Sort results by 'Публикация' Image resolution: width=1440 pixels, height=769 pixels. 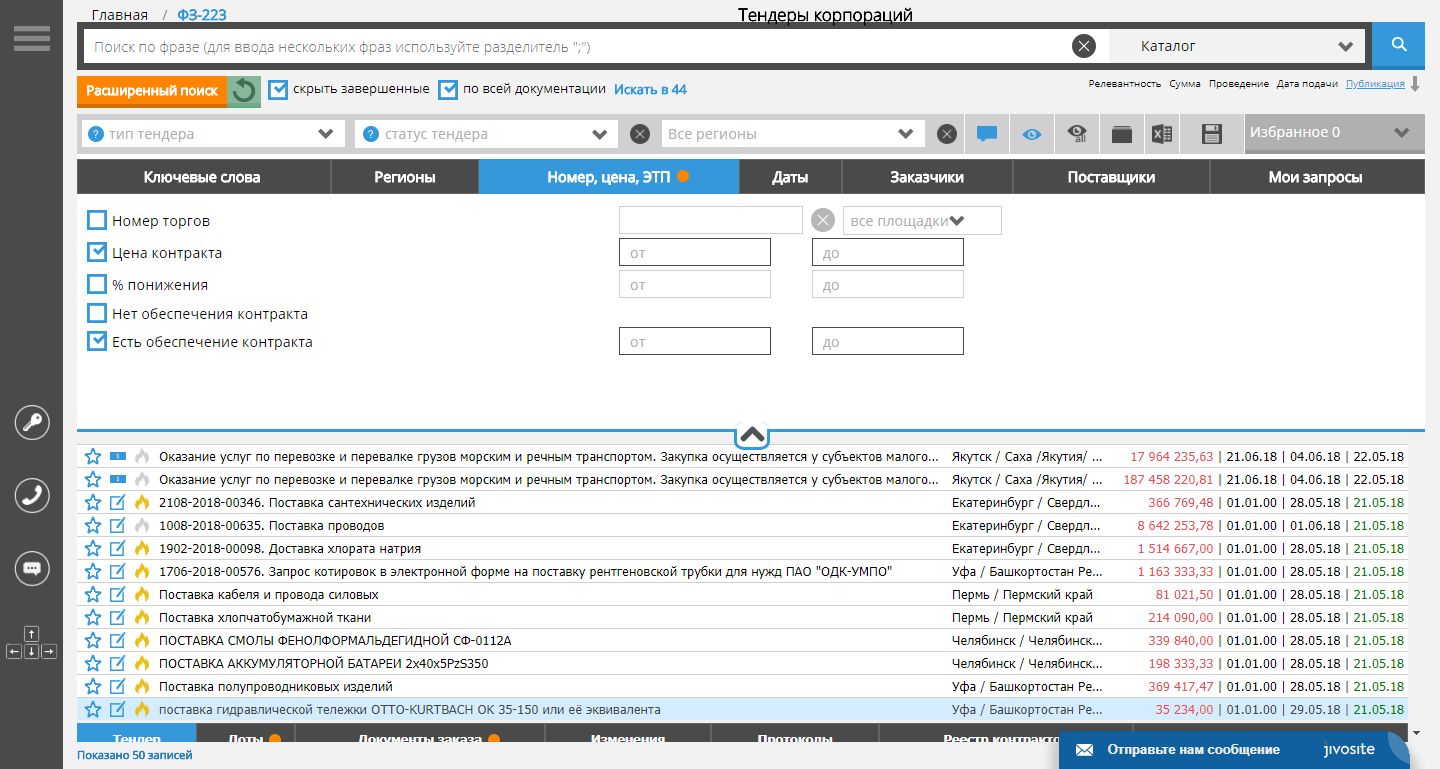(x=1375, y=84)
